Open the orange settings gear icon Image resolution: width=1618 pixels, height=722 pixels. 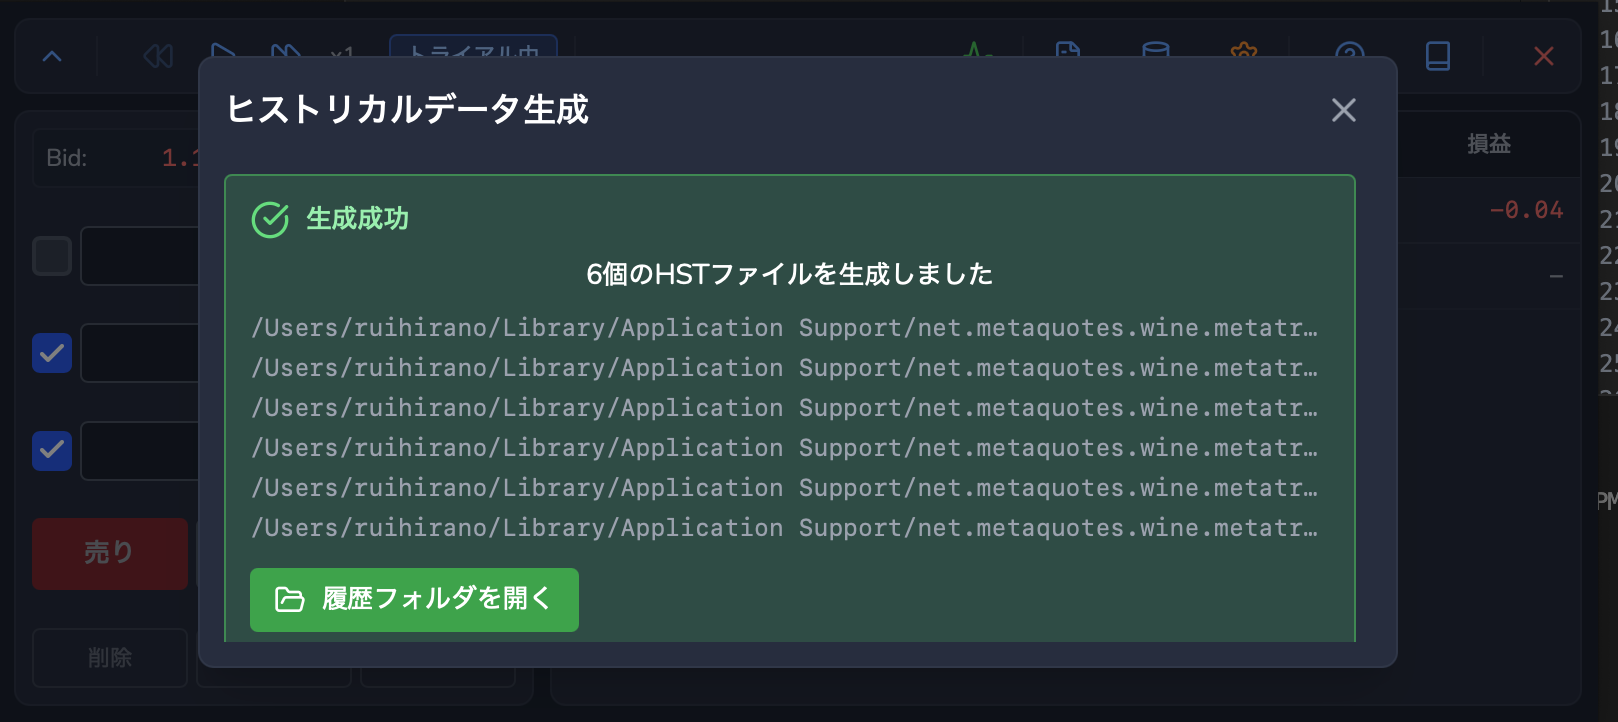point(1244,52)
